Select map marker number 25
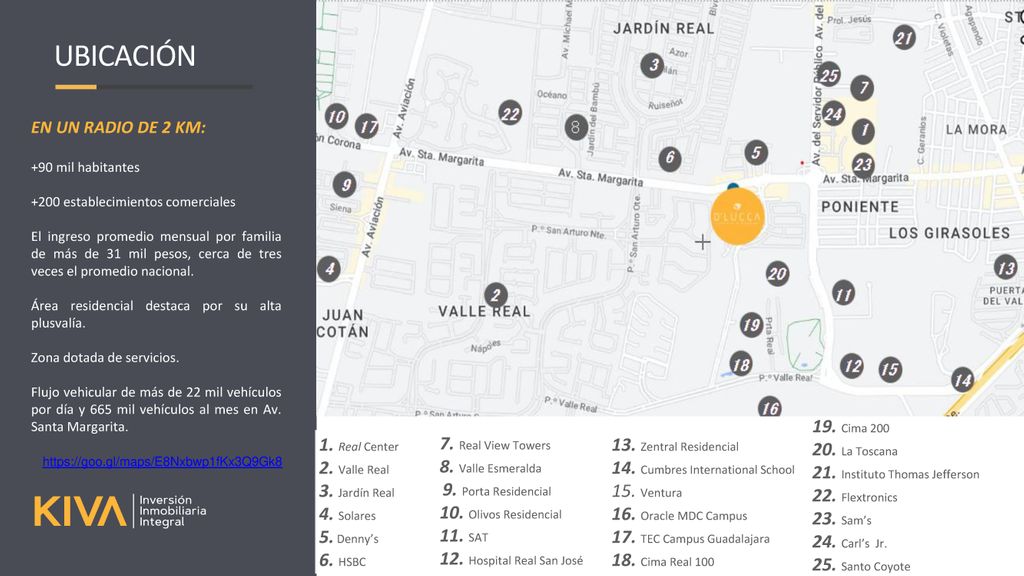Viewport: 1024px width, 576px height. click(x=829, y=75)
